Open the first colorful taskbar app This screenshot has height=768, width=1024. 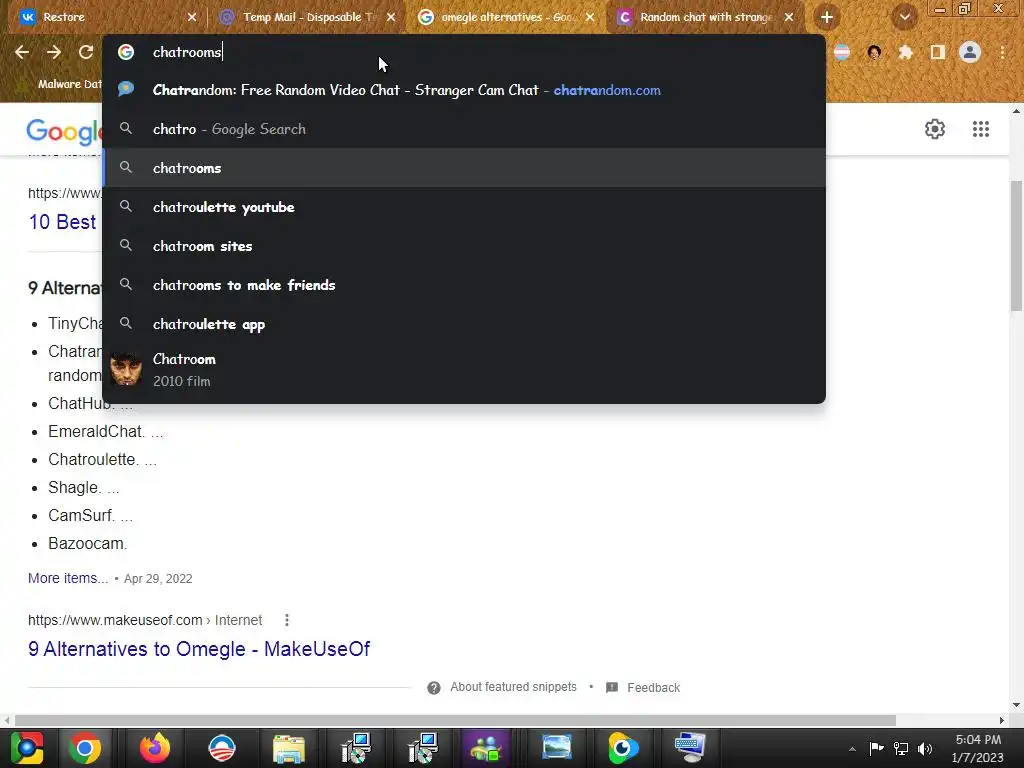[x=27, y=748]
